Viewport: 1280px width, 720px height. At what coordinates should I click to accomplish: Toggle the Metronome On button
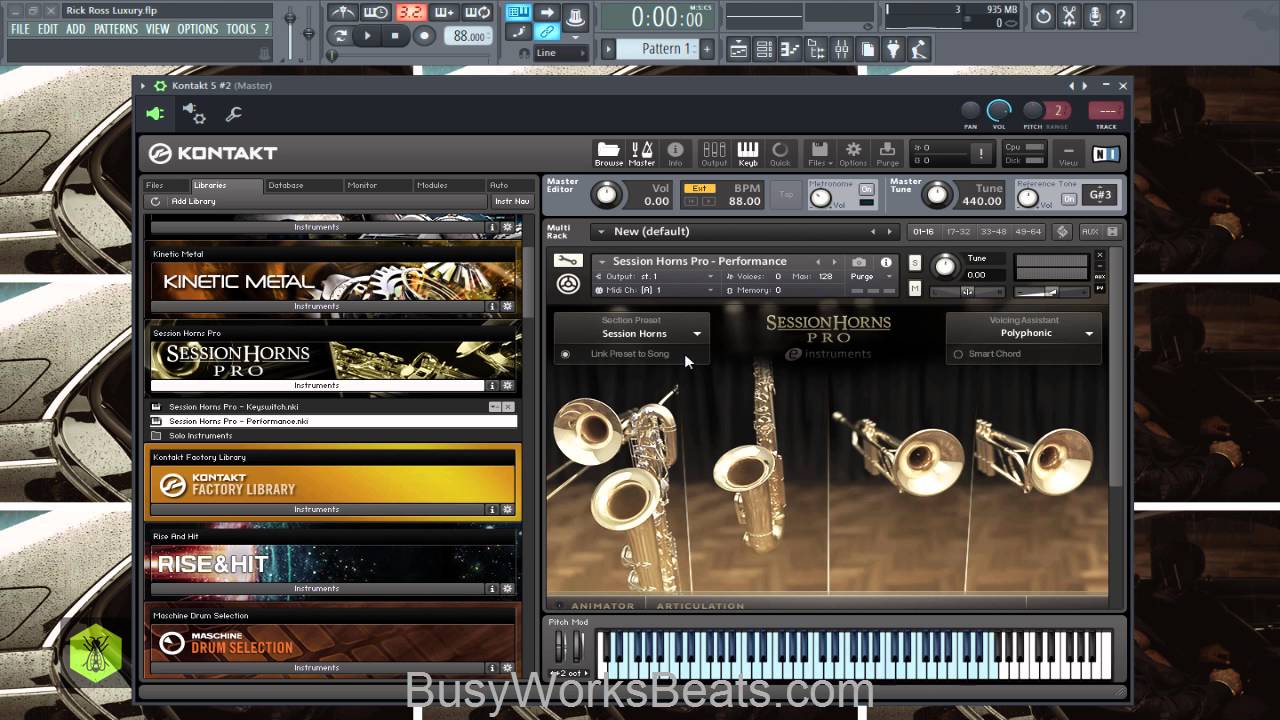866,188
